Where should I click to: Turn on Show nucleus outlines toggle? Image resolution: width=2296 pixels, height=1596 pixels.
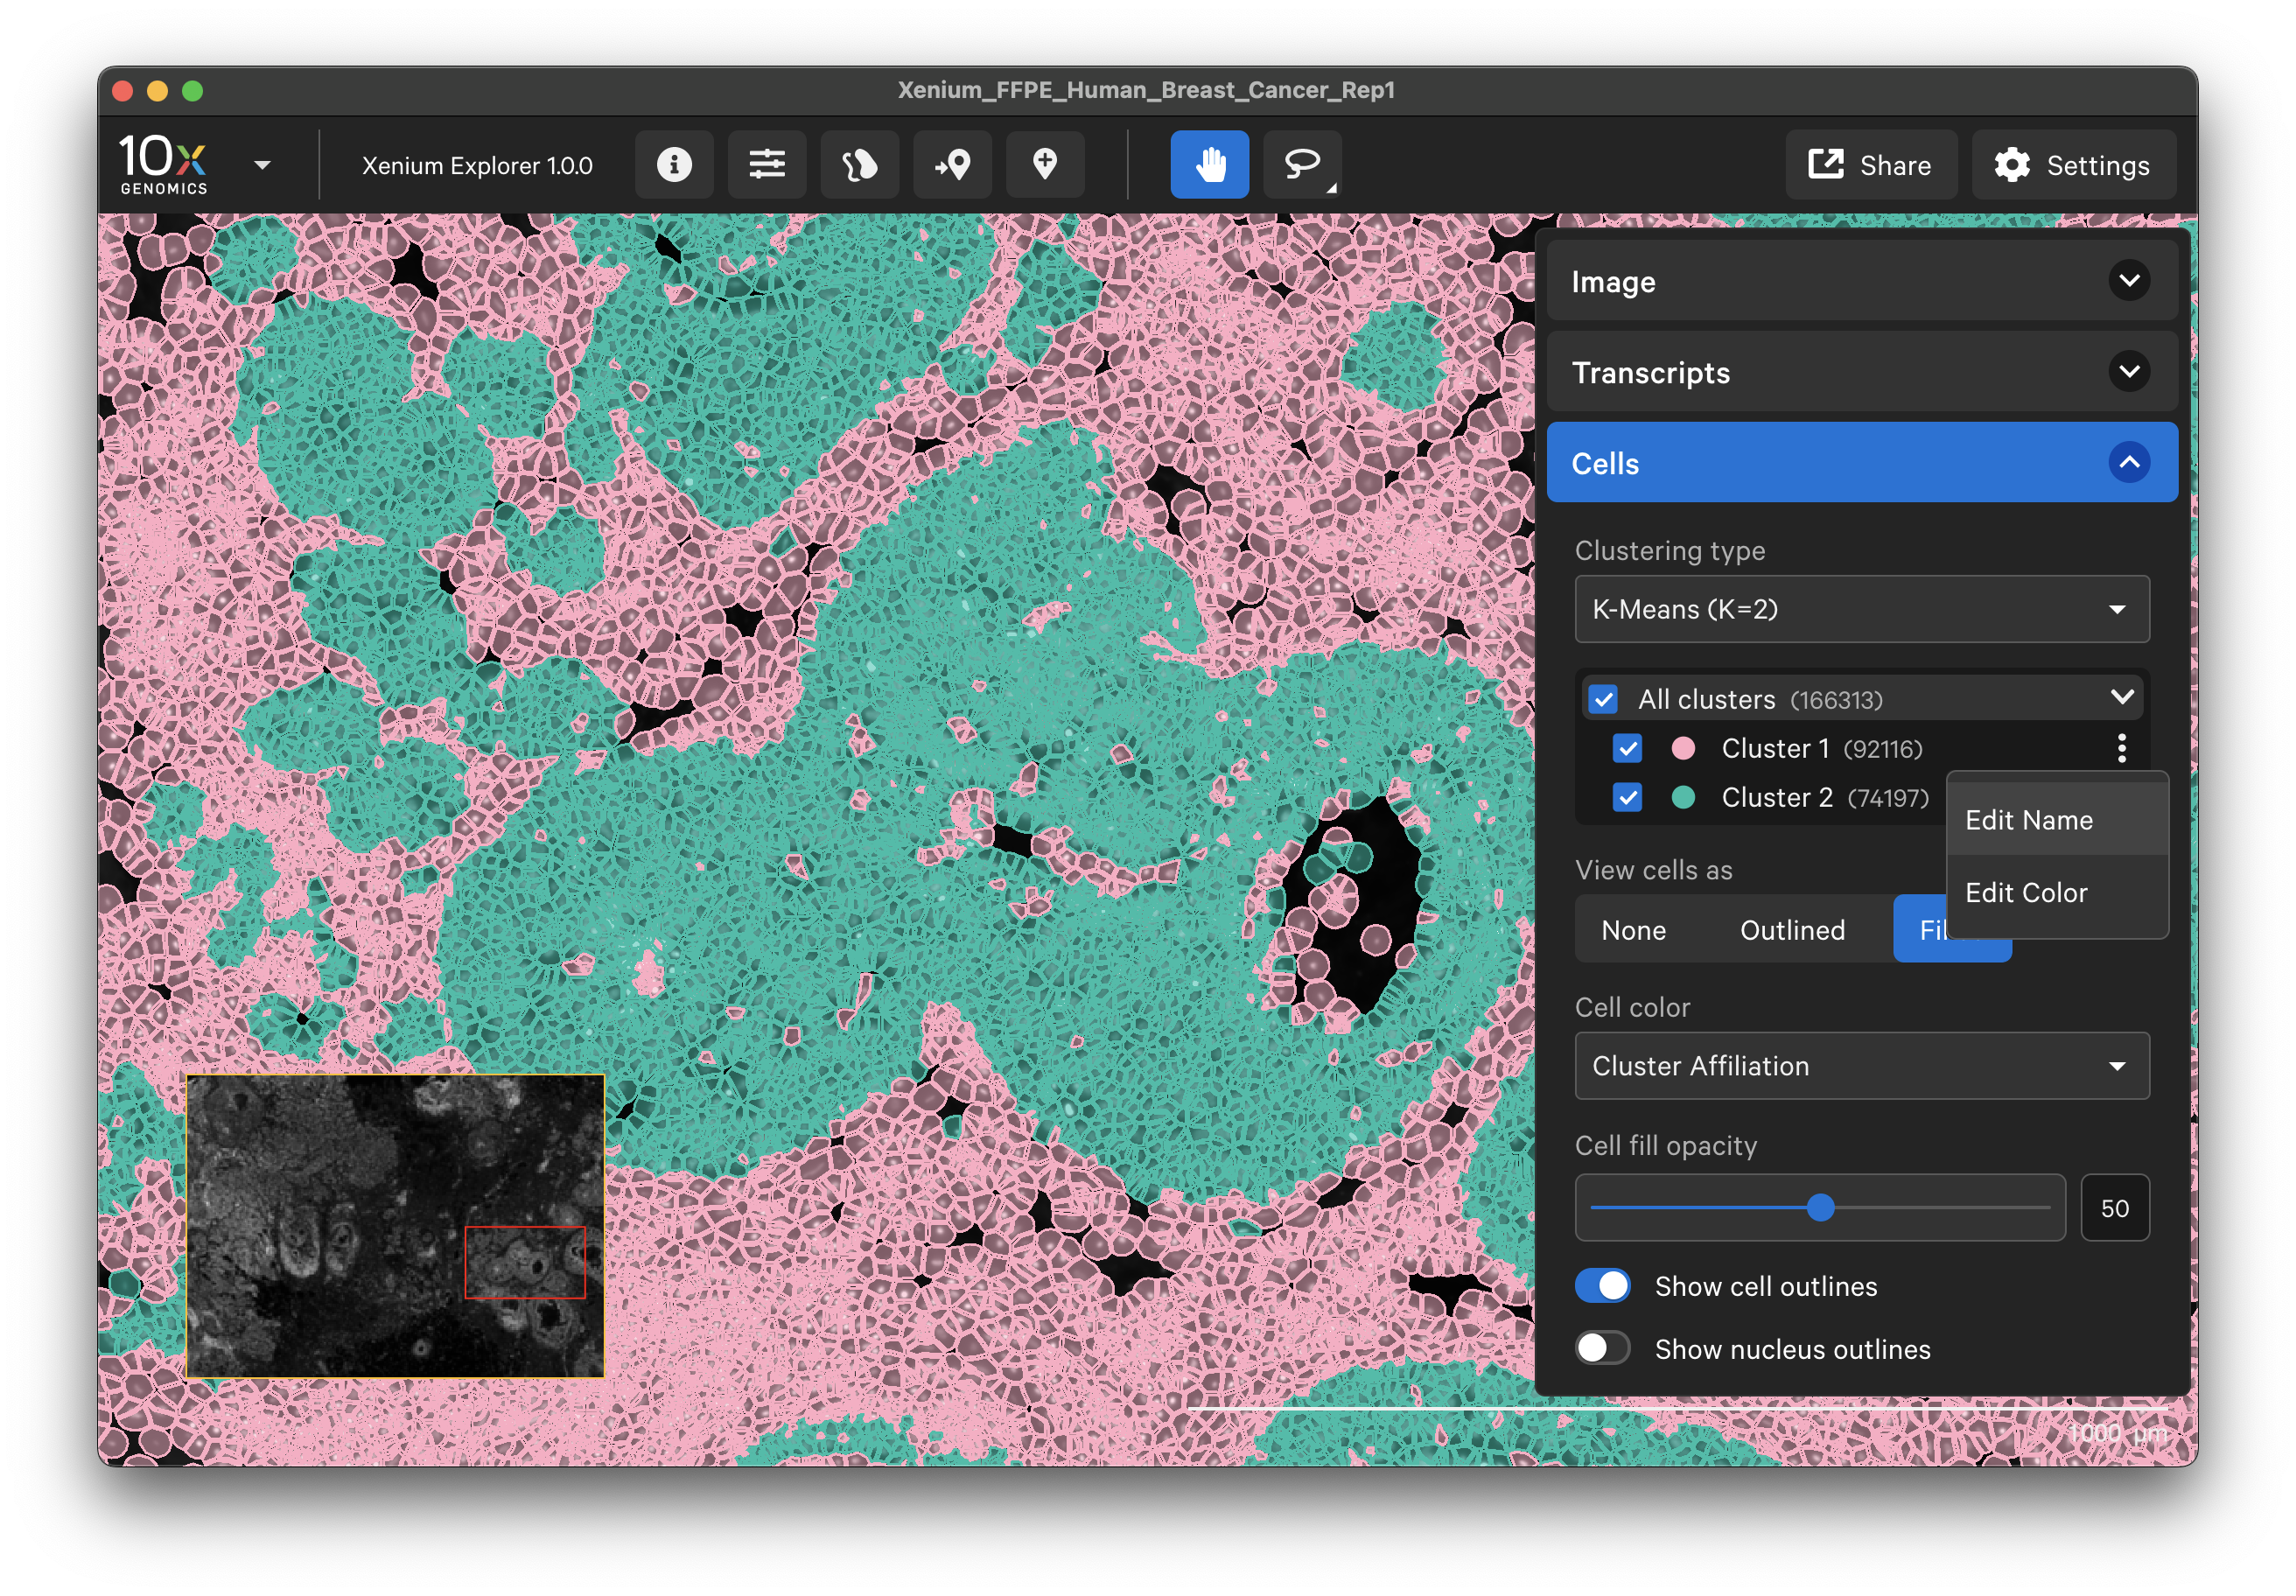tap(1602, 1348)
